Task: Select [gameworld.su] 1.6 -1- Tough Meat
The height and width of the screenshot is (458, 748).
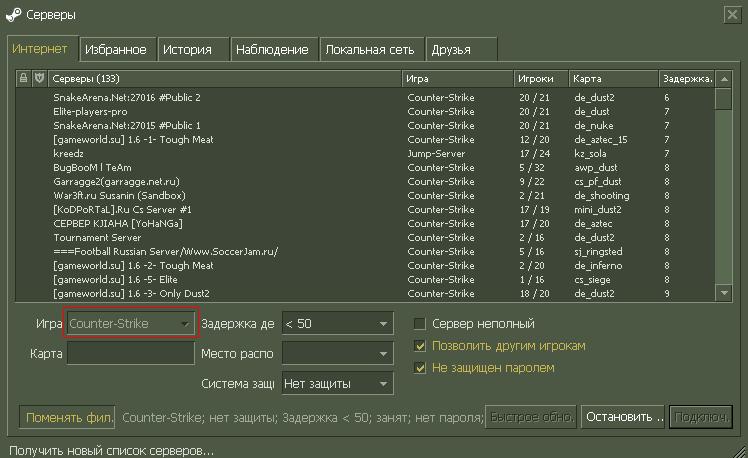Action: (365, 139)
